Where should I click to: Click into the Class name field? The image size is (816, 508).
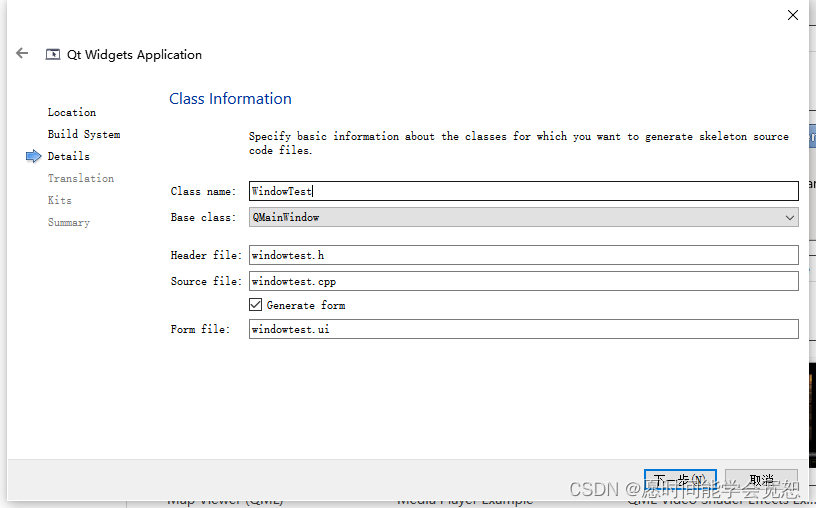click(524, 191)
